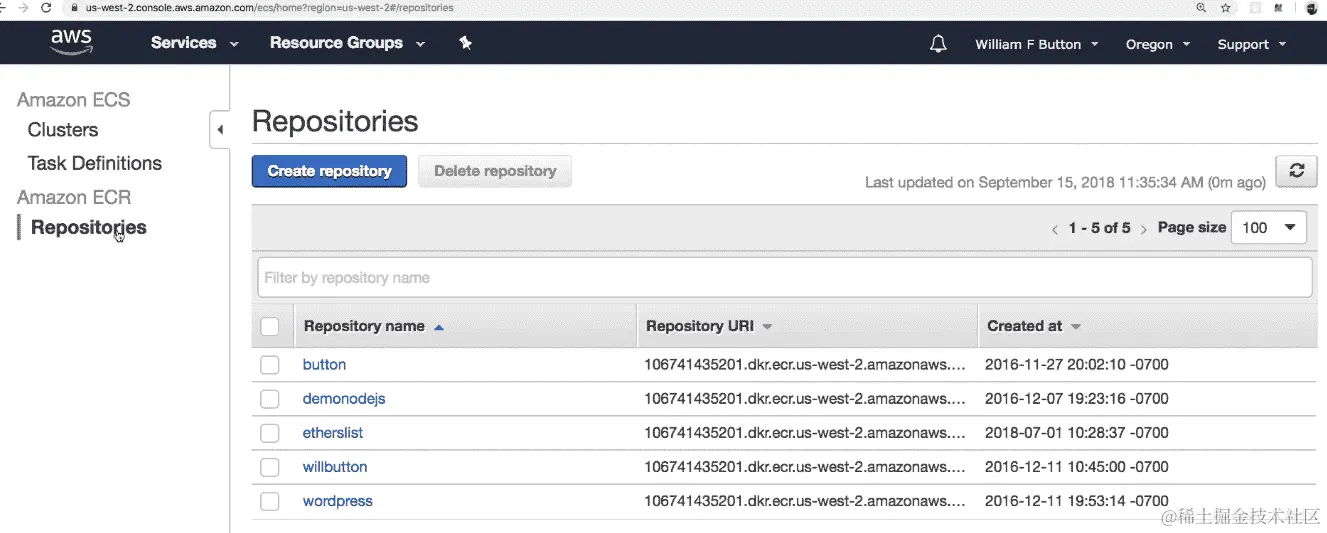The height and width of the screenshot is (533, 1327).
Task: Click the Create repository button
Action: (x=329, y=171)
